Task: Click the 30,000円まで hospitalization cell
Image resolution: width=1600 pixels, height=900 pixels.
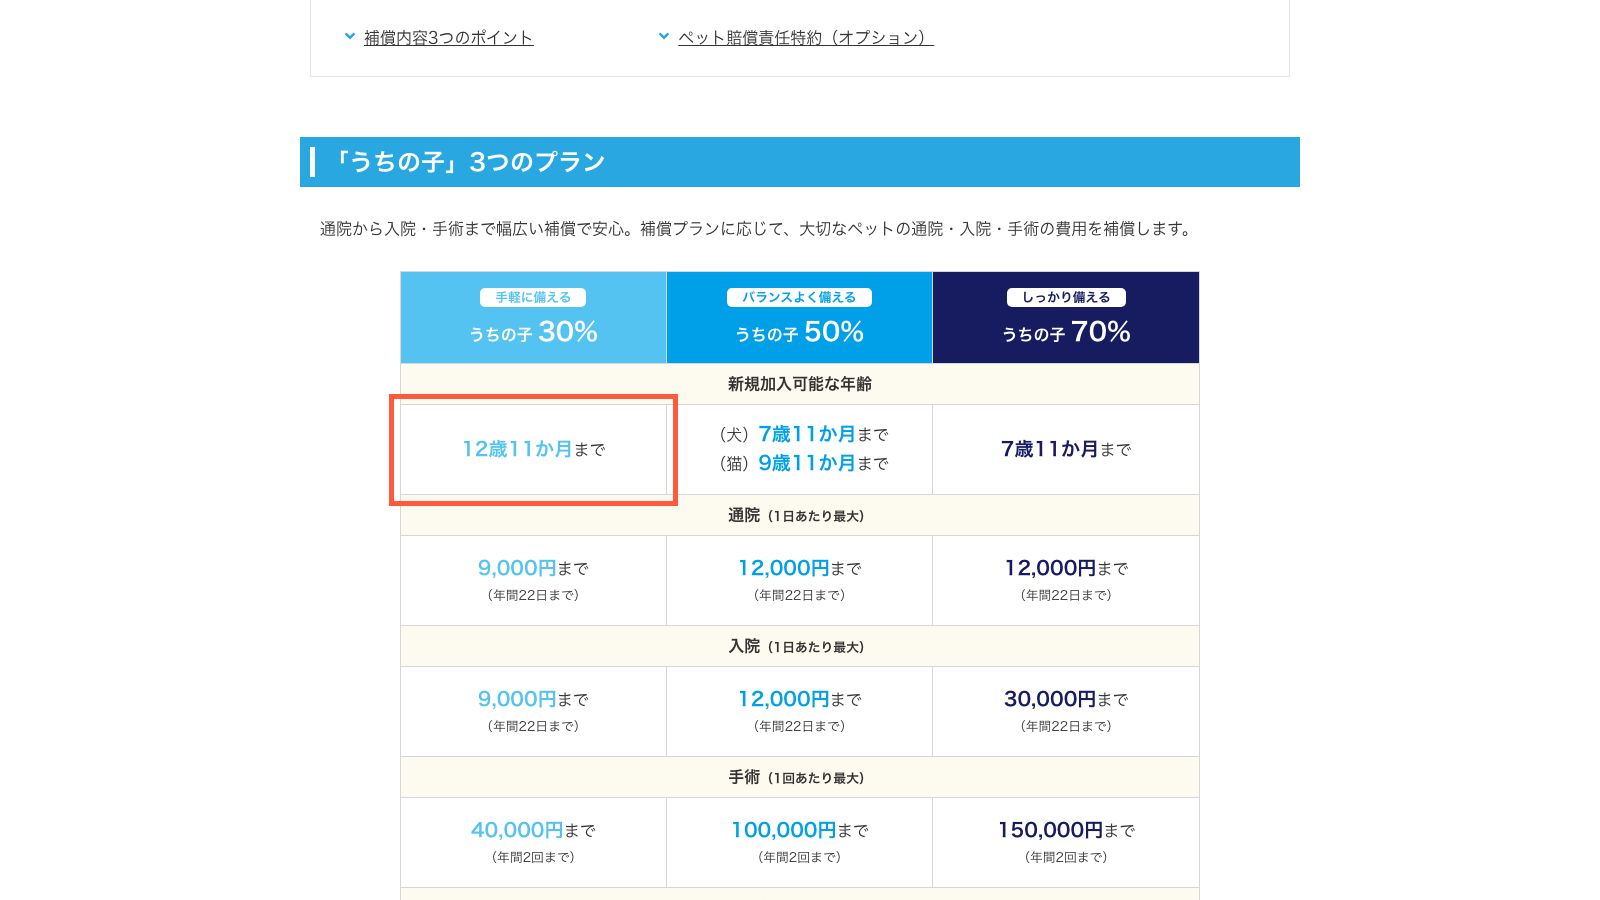Action: coord(1066,711)
